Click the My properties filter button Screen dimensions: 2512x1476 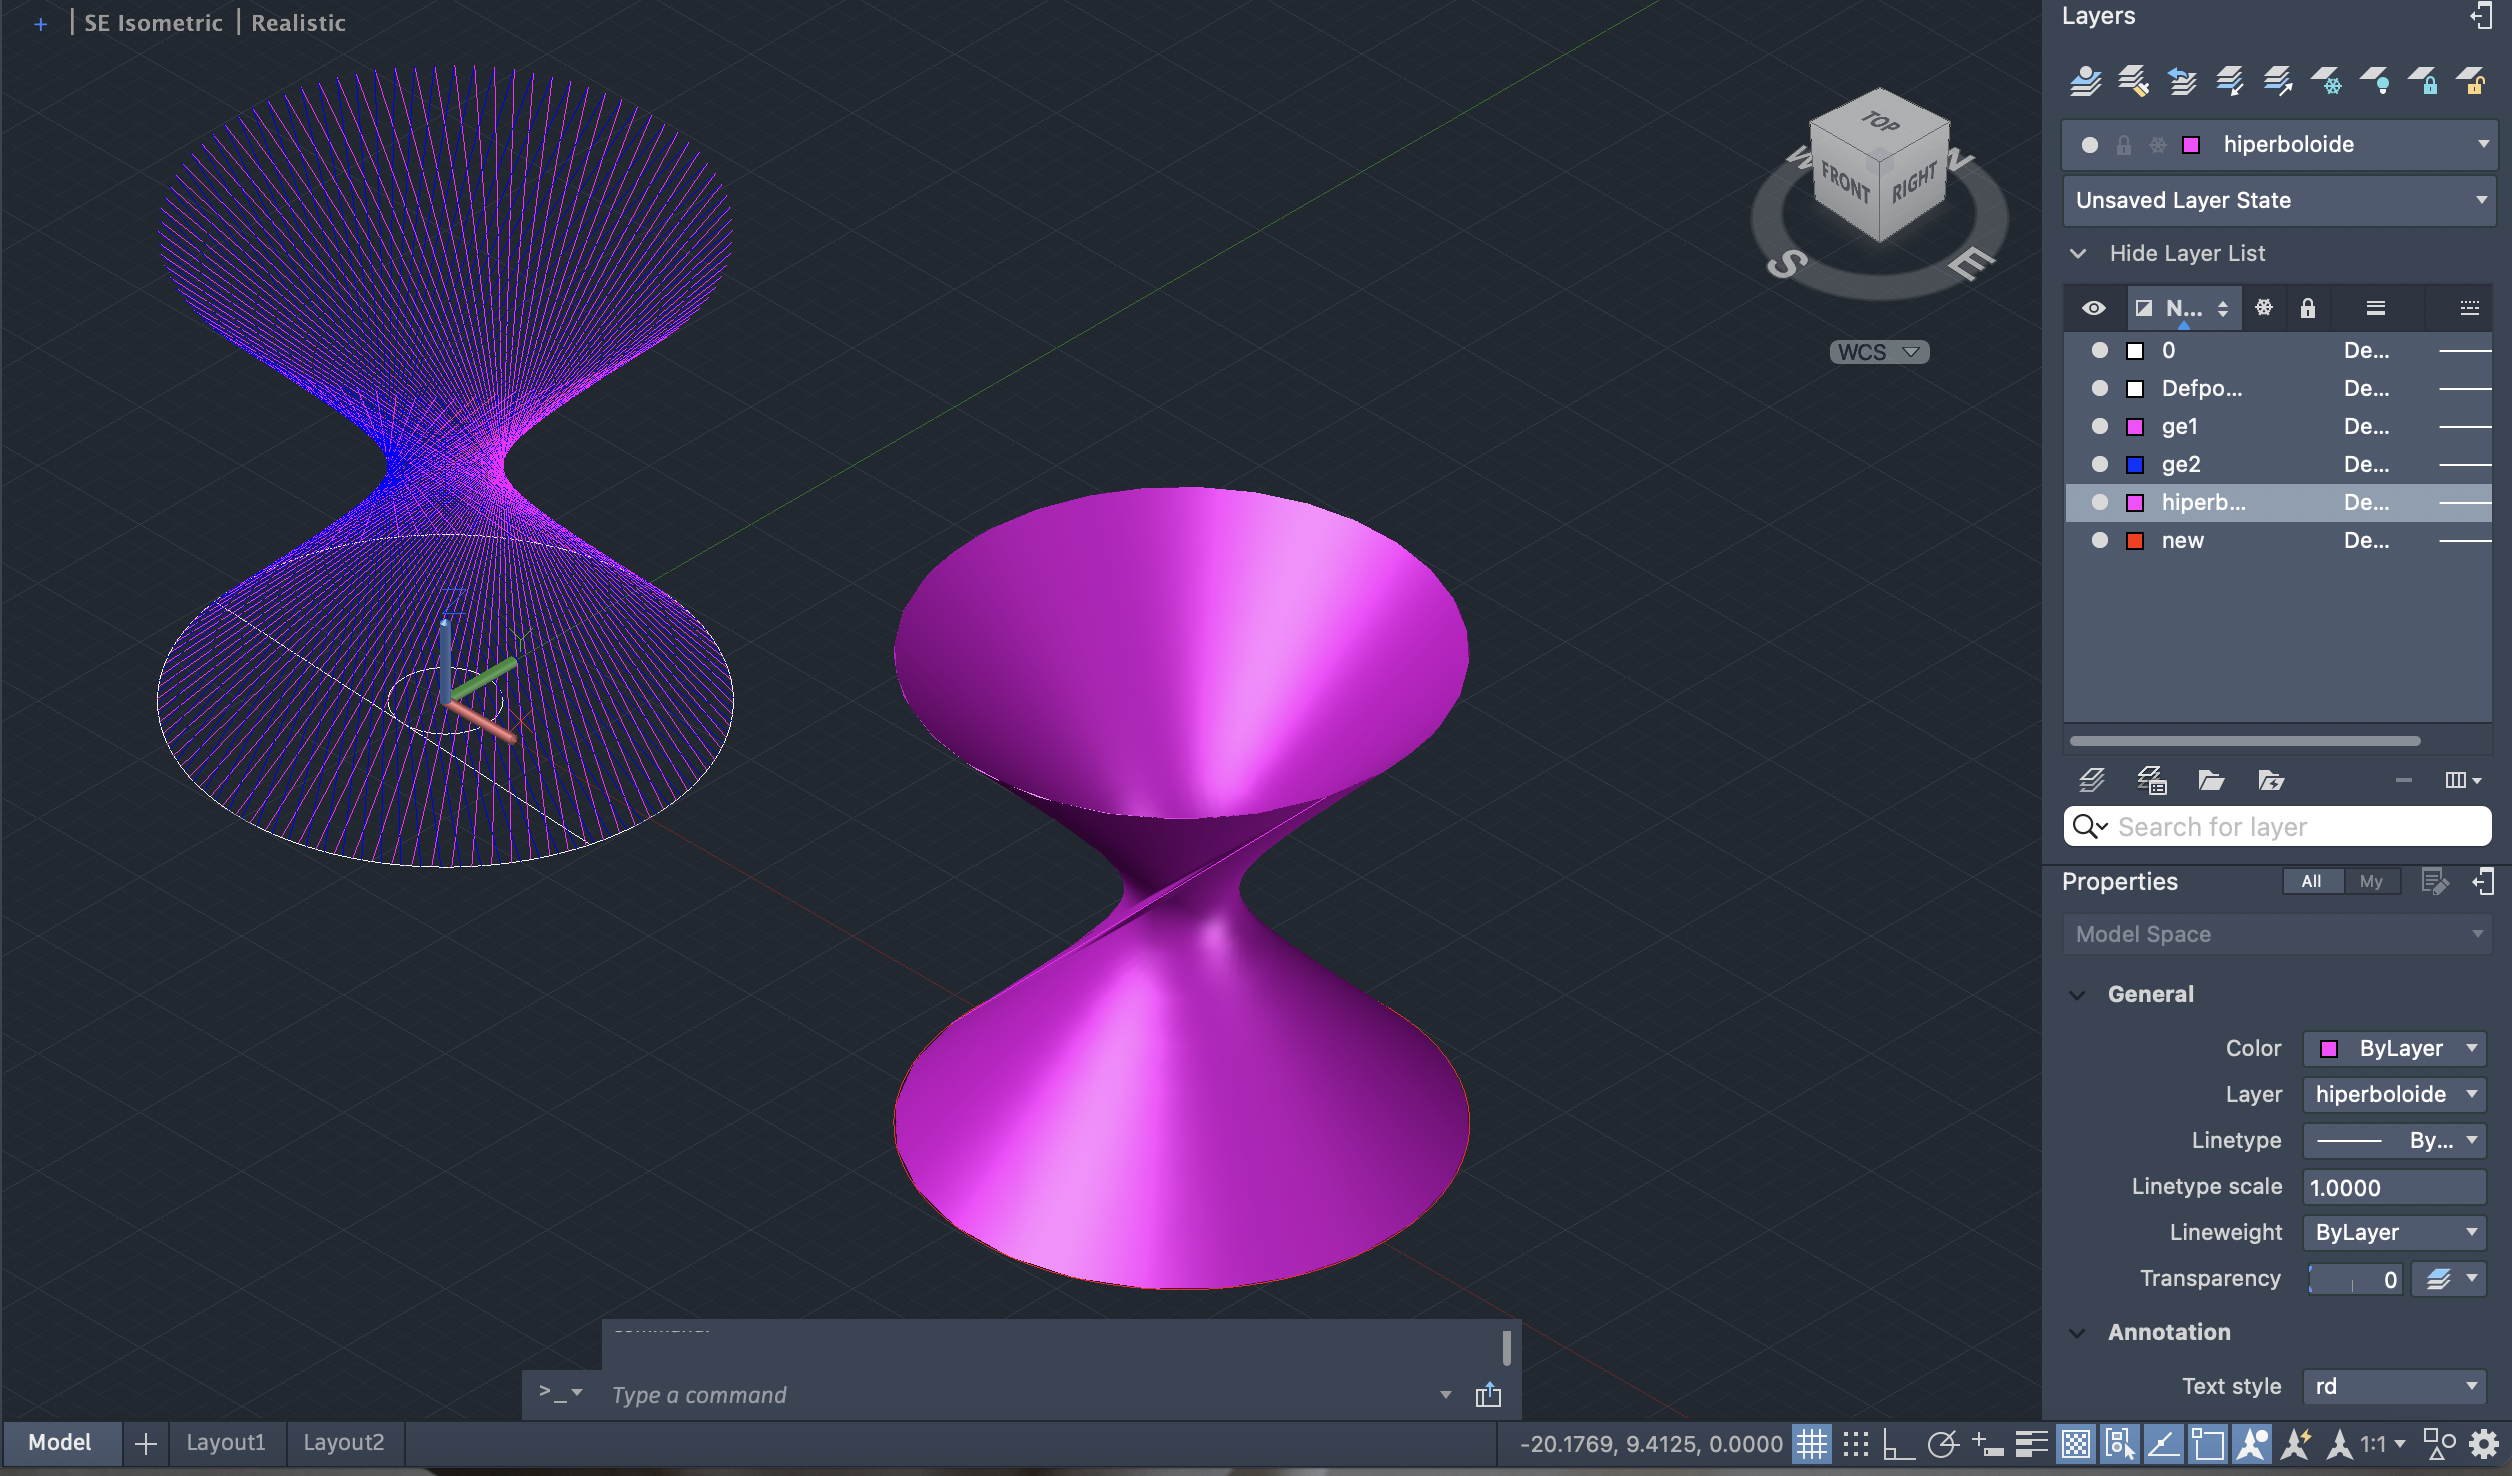tap(2371, 881)
